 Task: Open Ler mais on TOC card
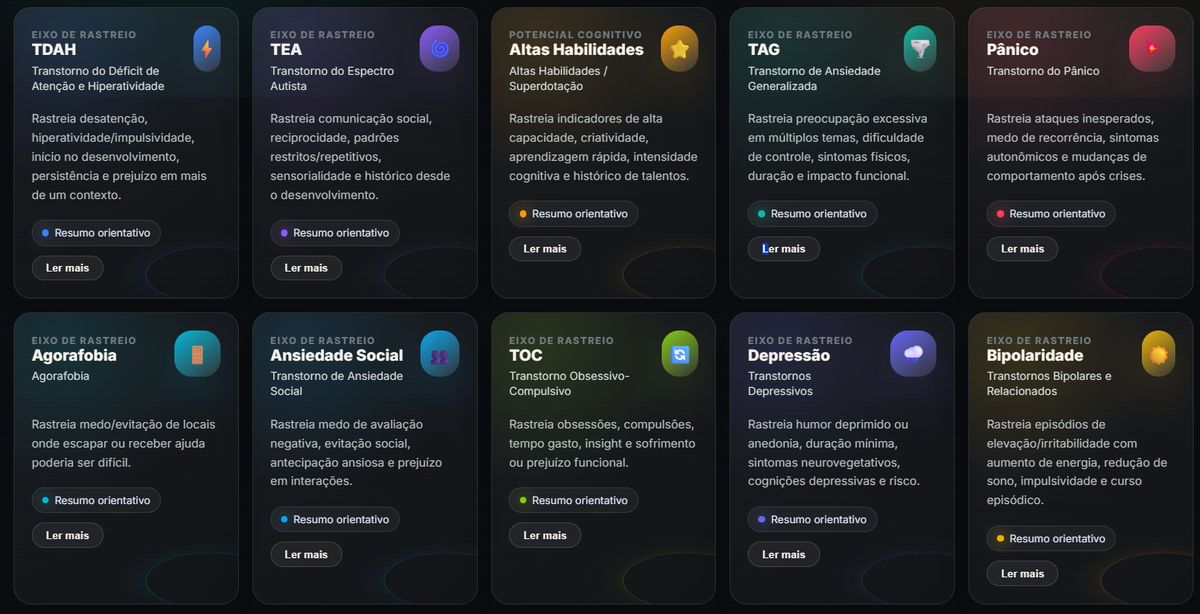[x=545, y=535]
